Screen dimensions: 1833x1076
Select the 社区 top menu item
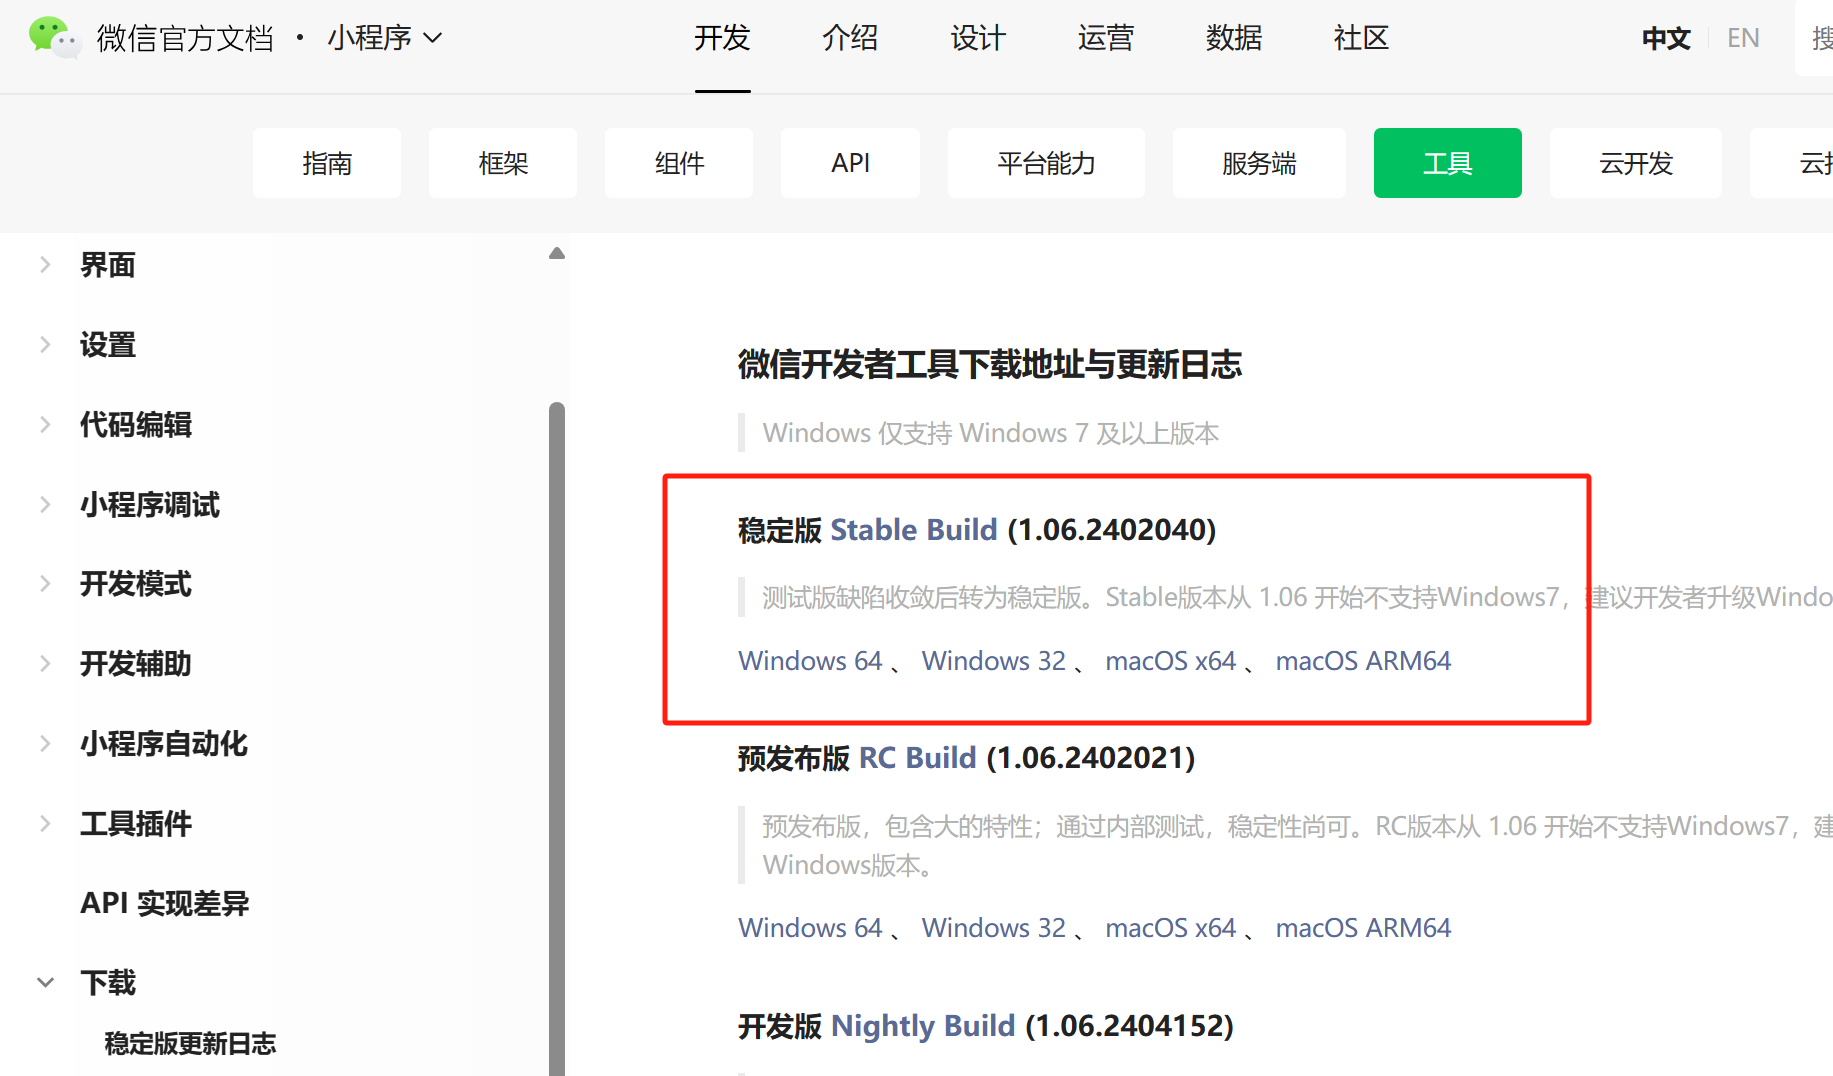(x=1362, y=38)
